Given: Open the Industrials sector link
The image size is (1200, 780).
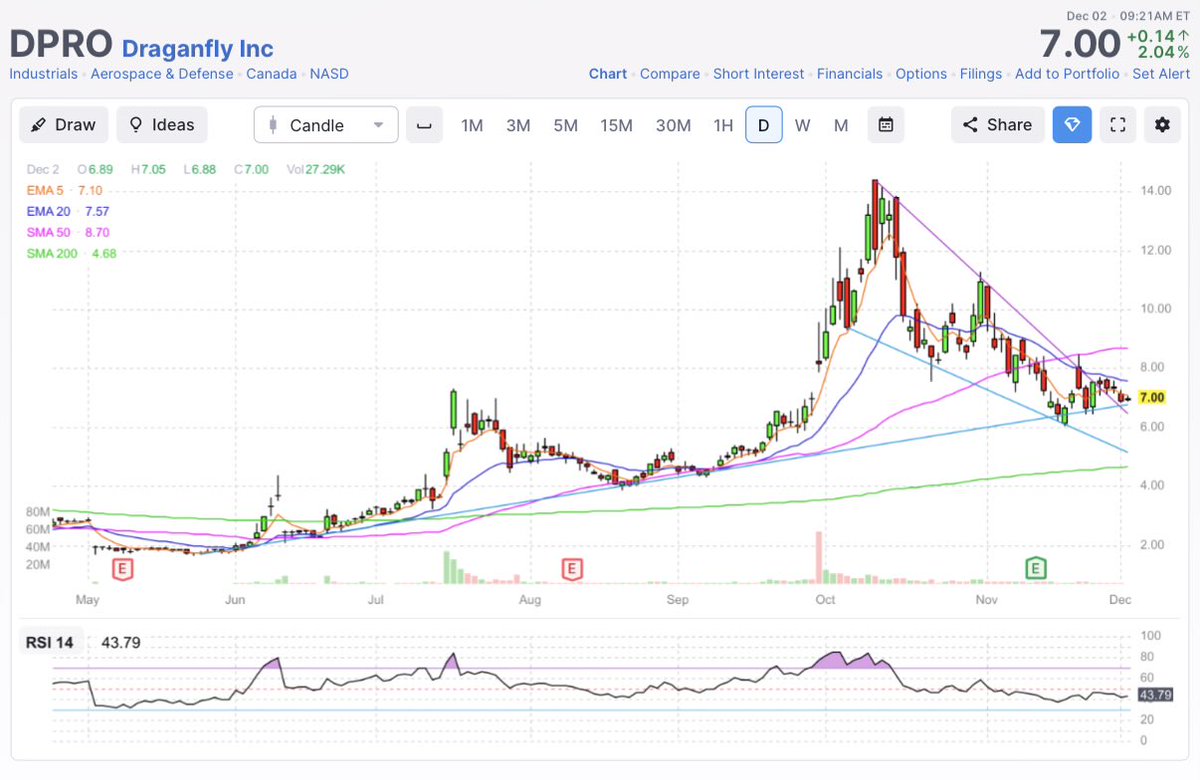Looking at the screenshot, I should [x=43, y=74].
